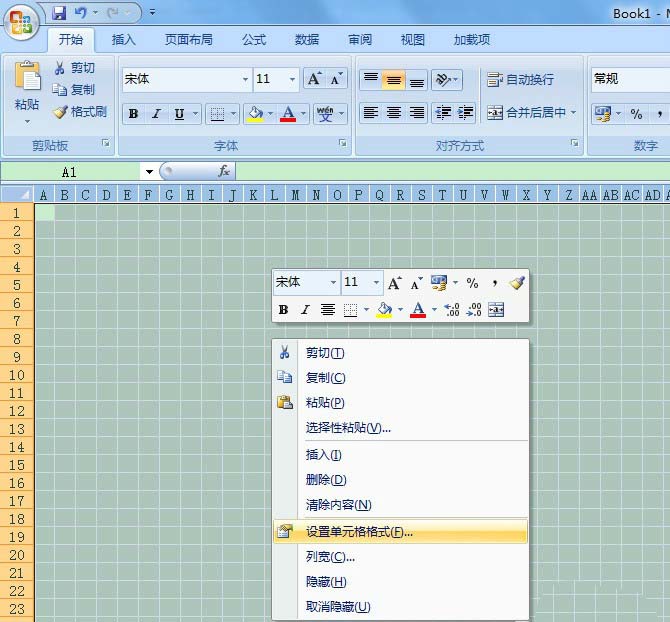This screenshot has width=670, height=622.
Task: Click the Select All corner button
Action: click(18, 195)
